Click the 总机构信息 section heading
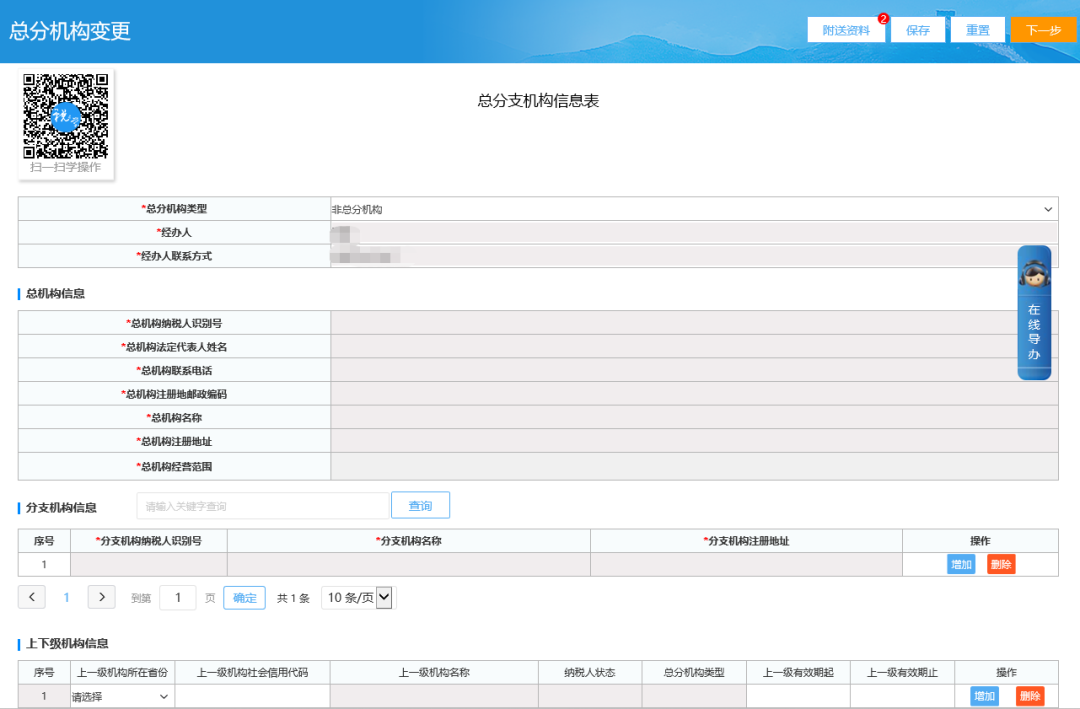 [55, 294]
